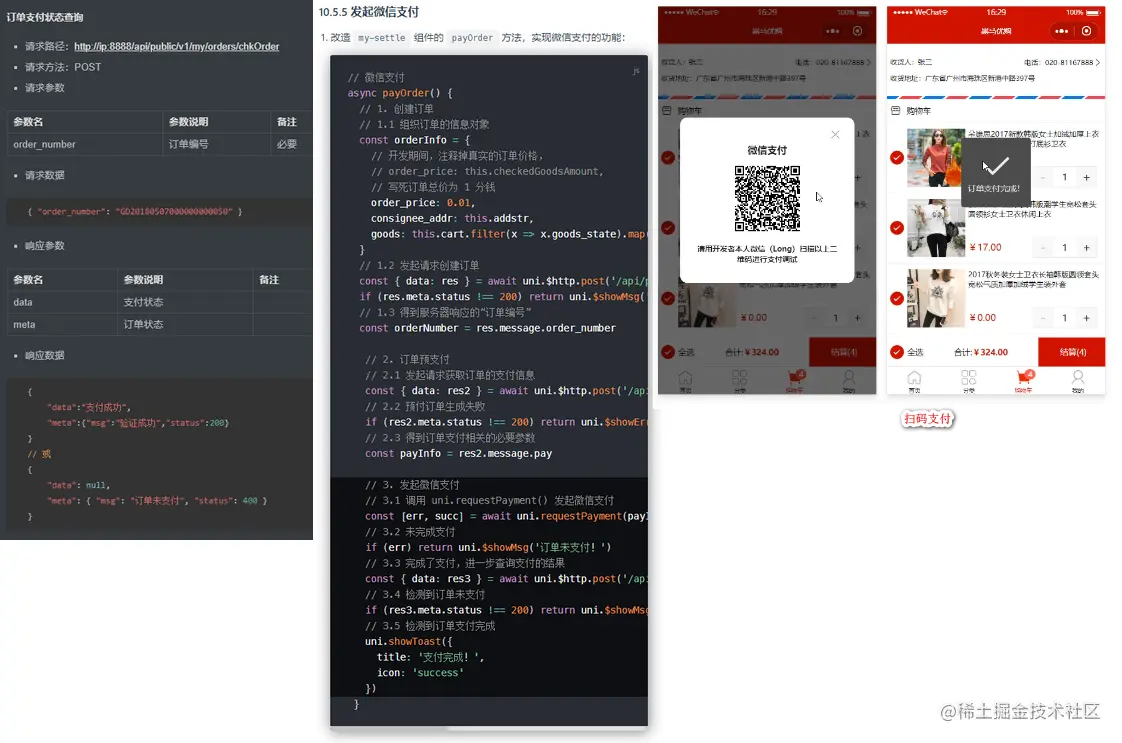Select the meta row in response parameters table
This screenshot has width=1122, height=743.
pyautogui.click(x=160, y=324)
